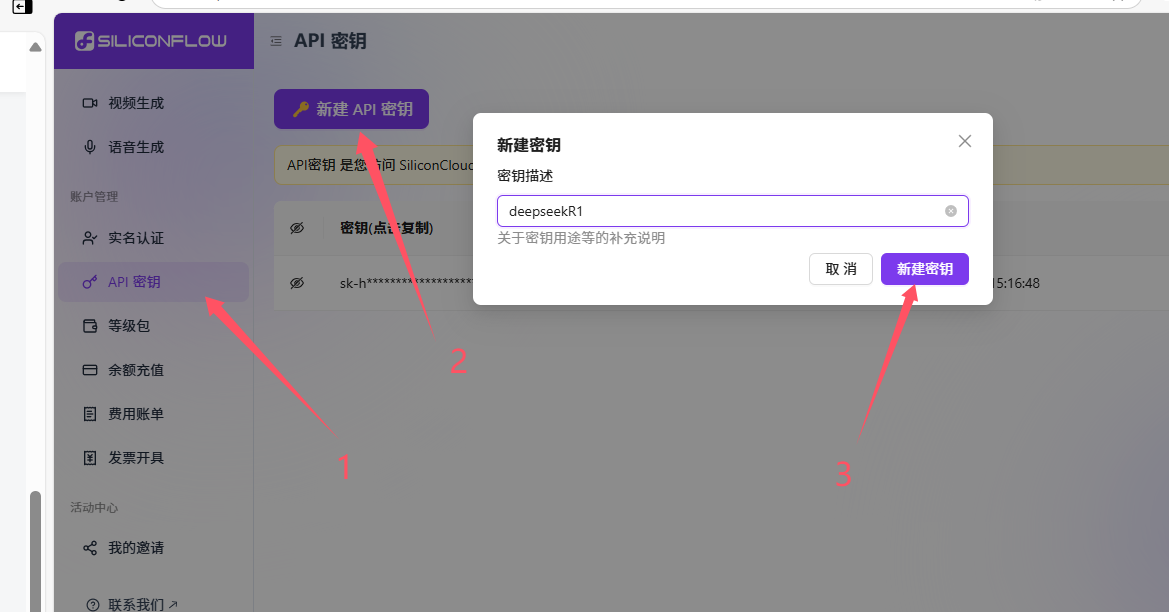The width and height of the screenshot is (1169, 612).
Task: Open 我的邀请 in the sidebar
Action: click(x=154, y=548)
